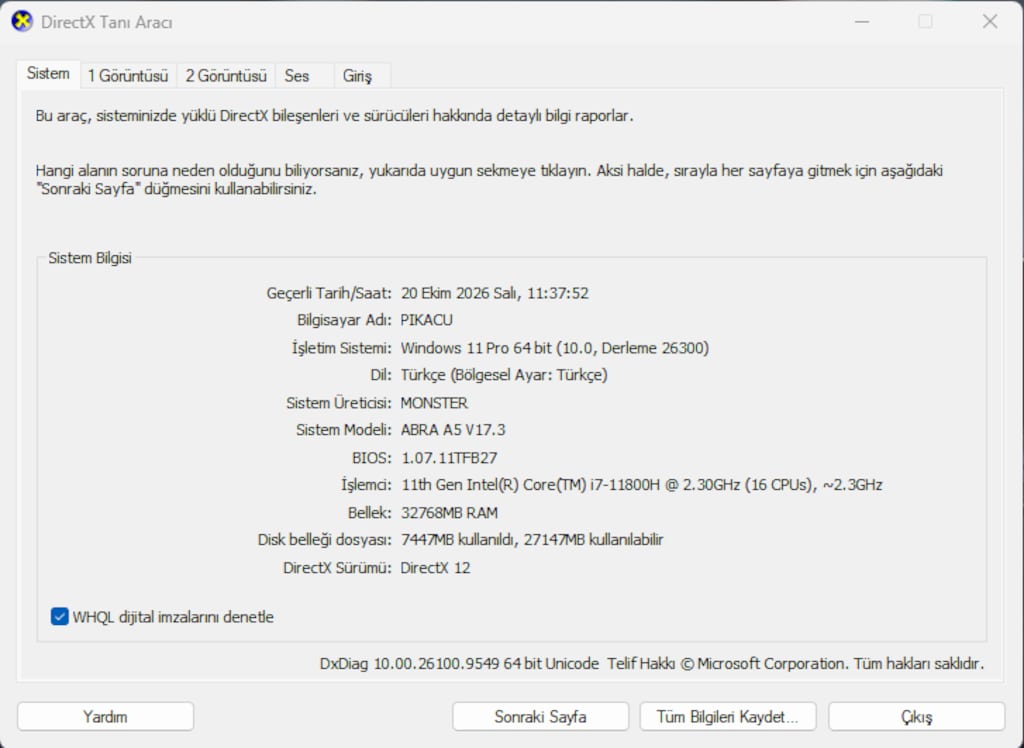The height and width of the screenshot is (748, 1024).
Task: Go to Sonraki Sayfa
Action: (540, 717)
